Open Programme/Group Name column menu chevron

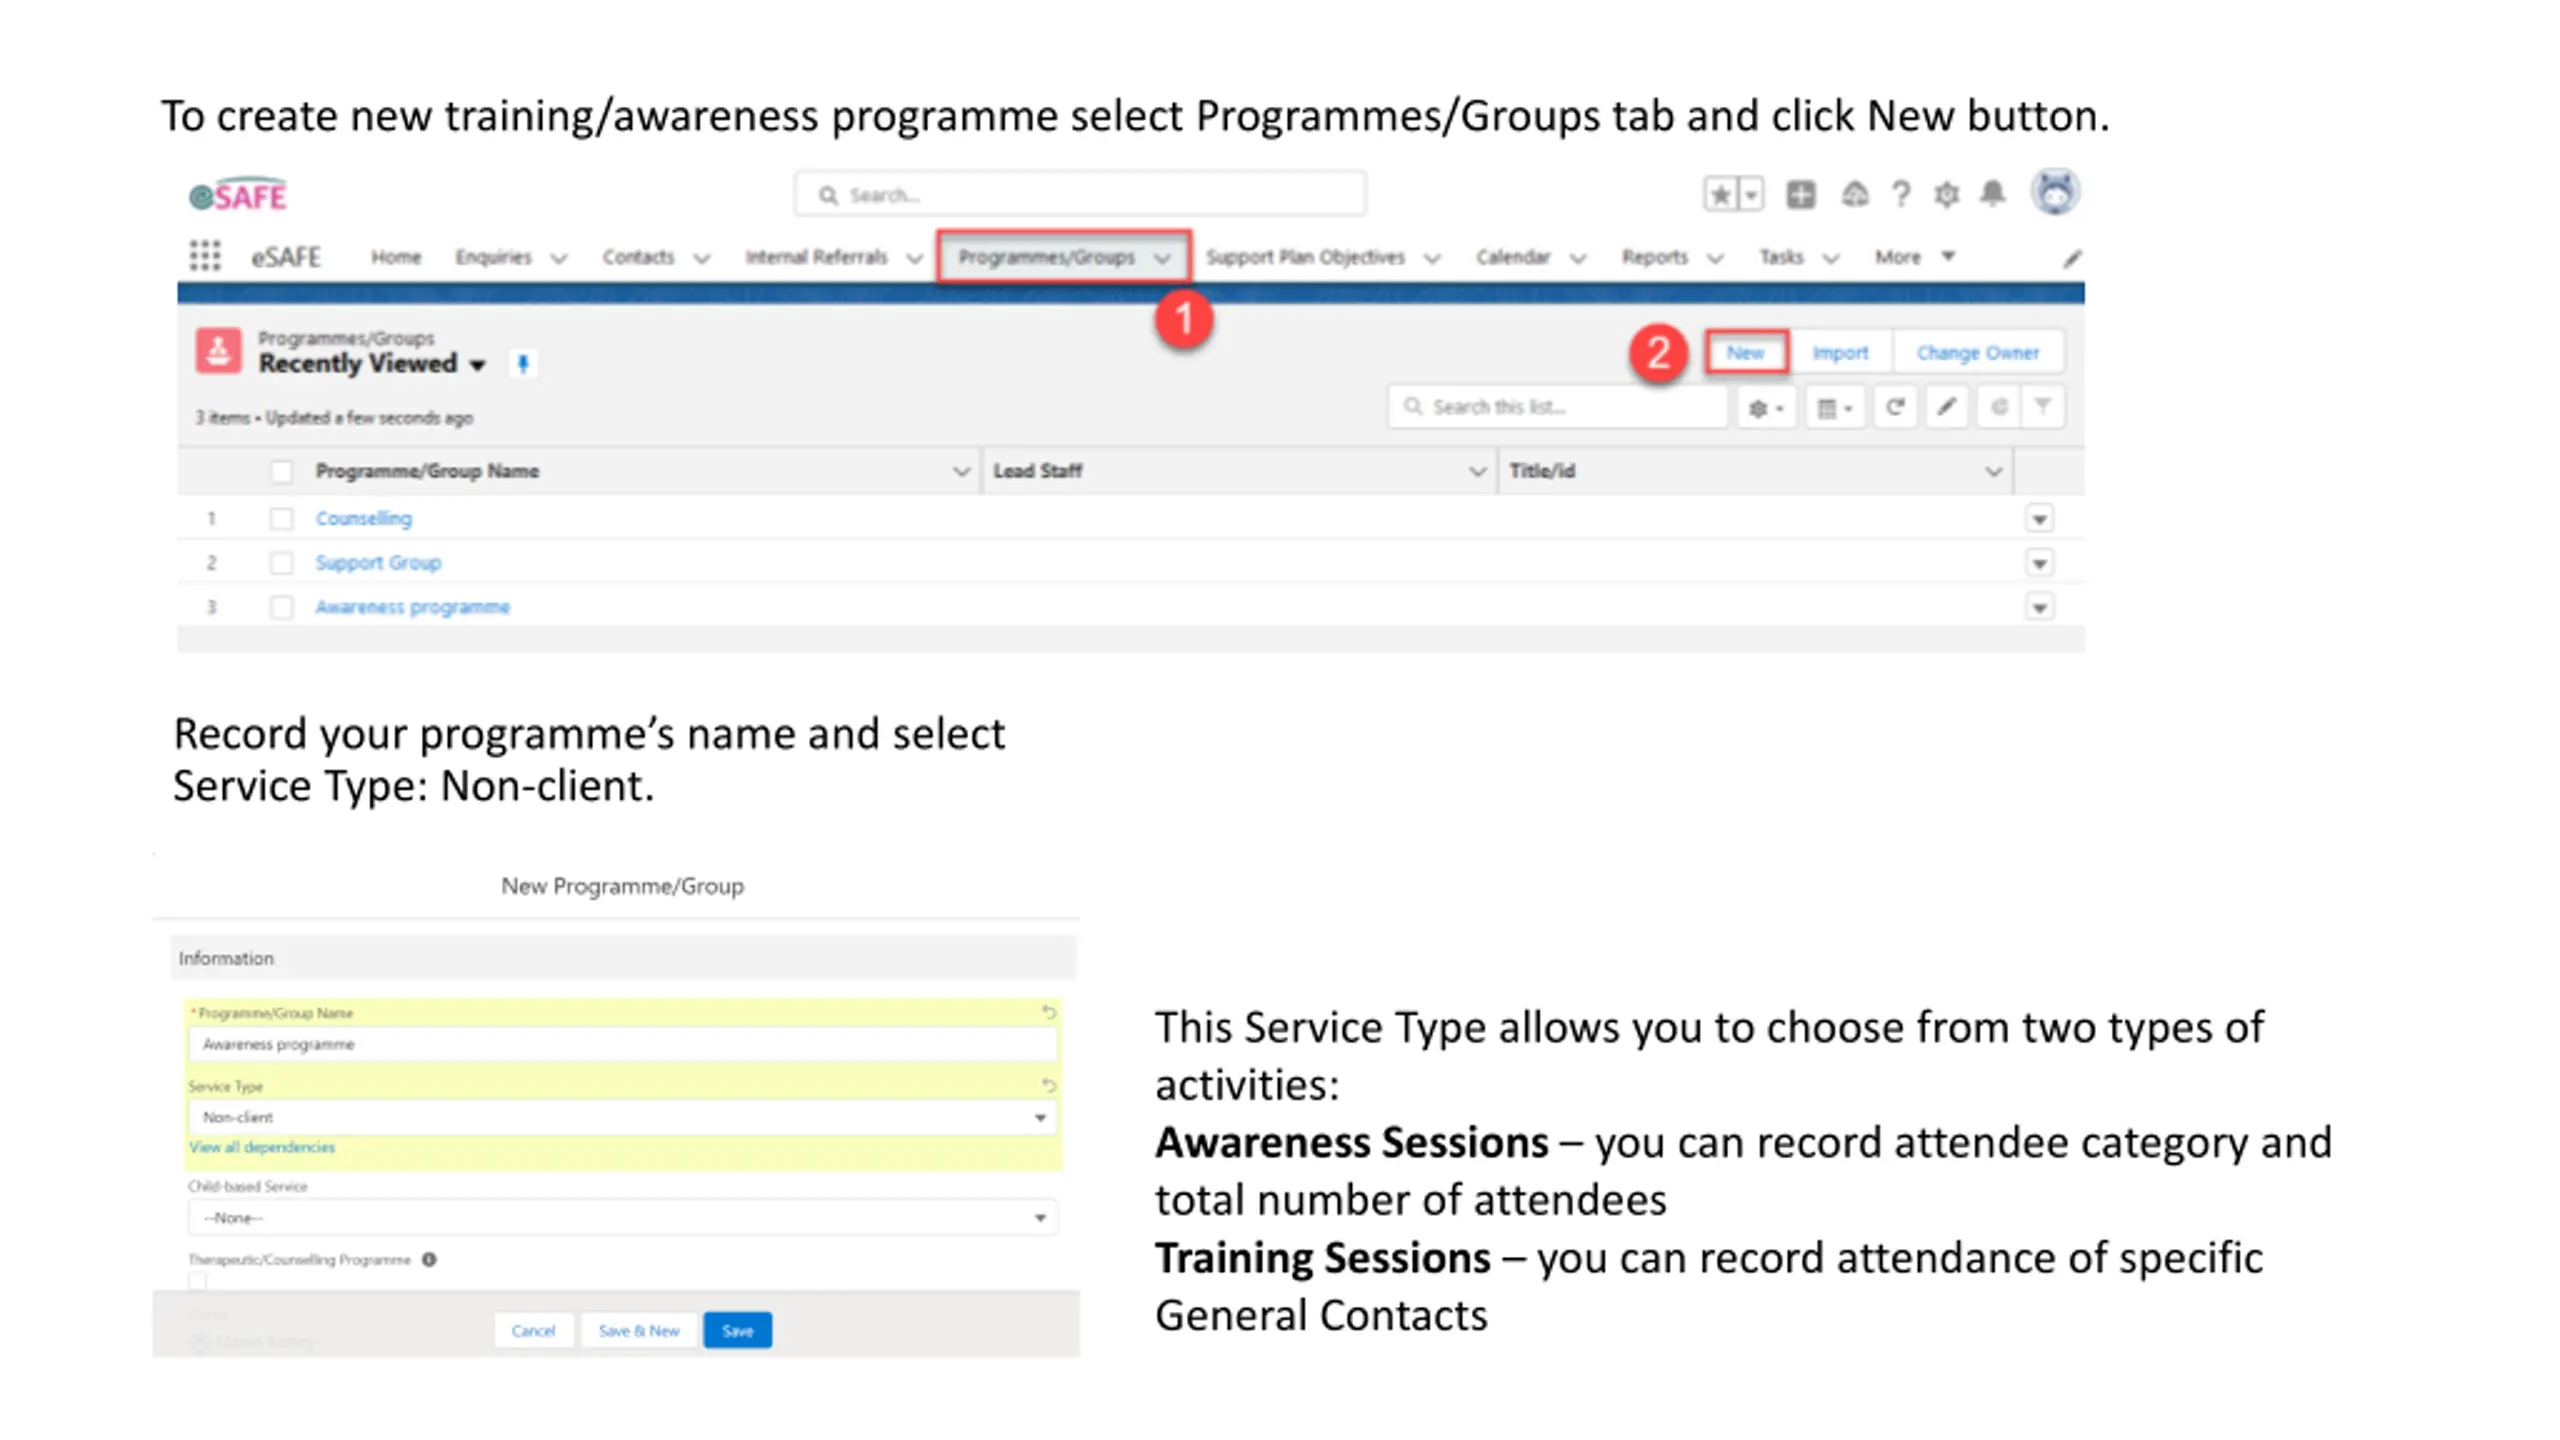point(961,471)
